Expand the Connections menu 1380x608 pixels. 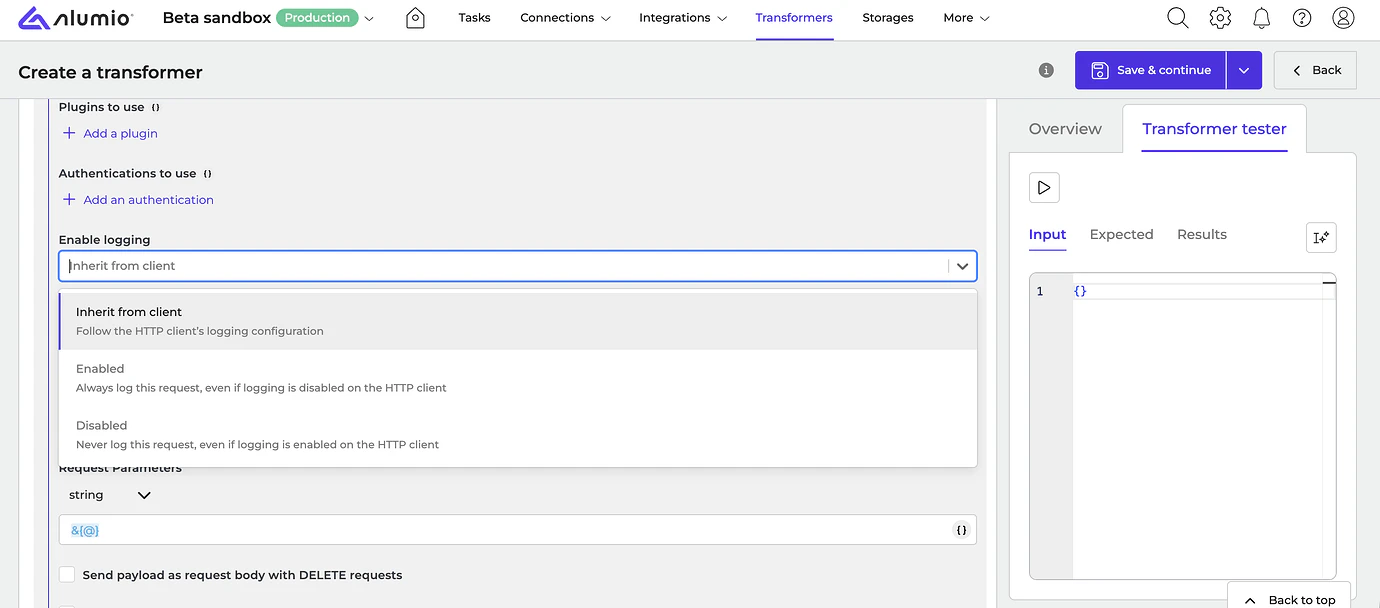(x=565, y=18)
